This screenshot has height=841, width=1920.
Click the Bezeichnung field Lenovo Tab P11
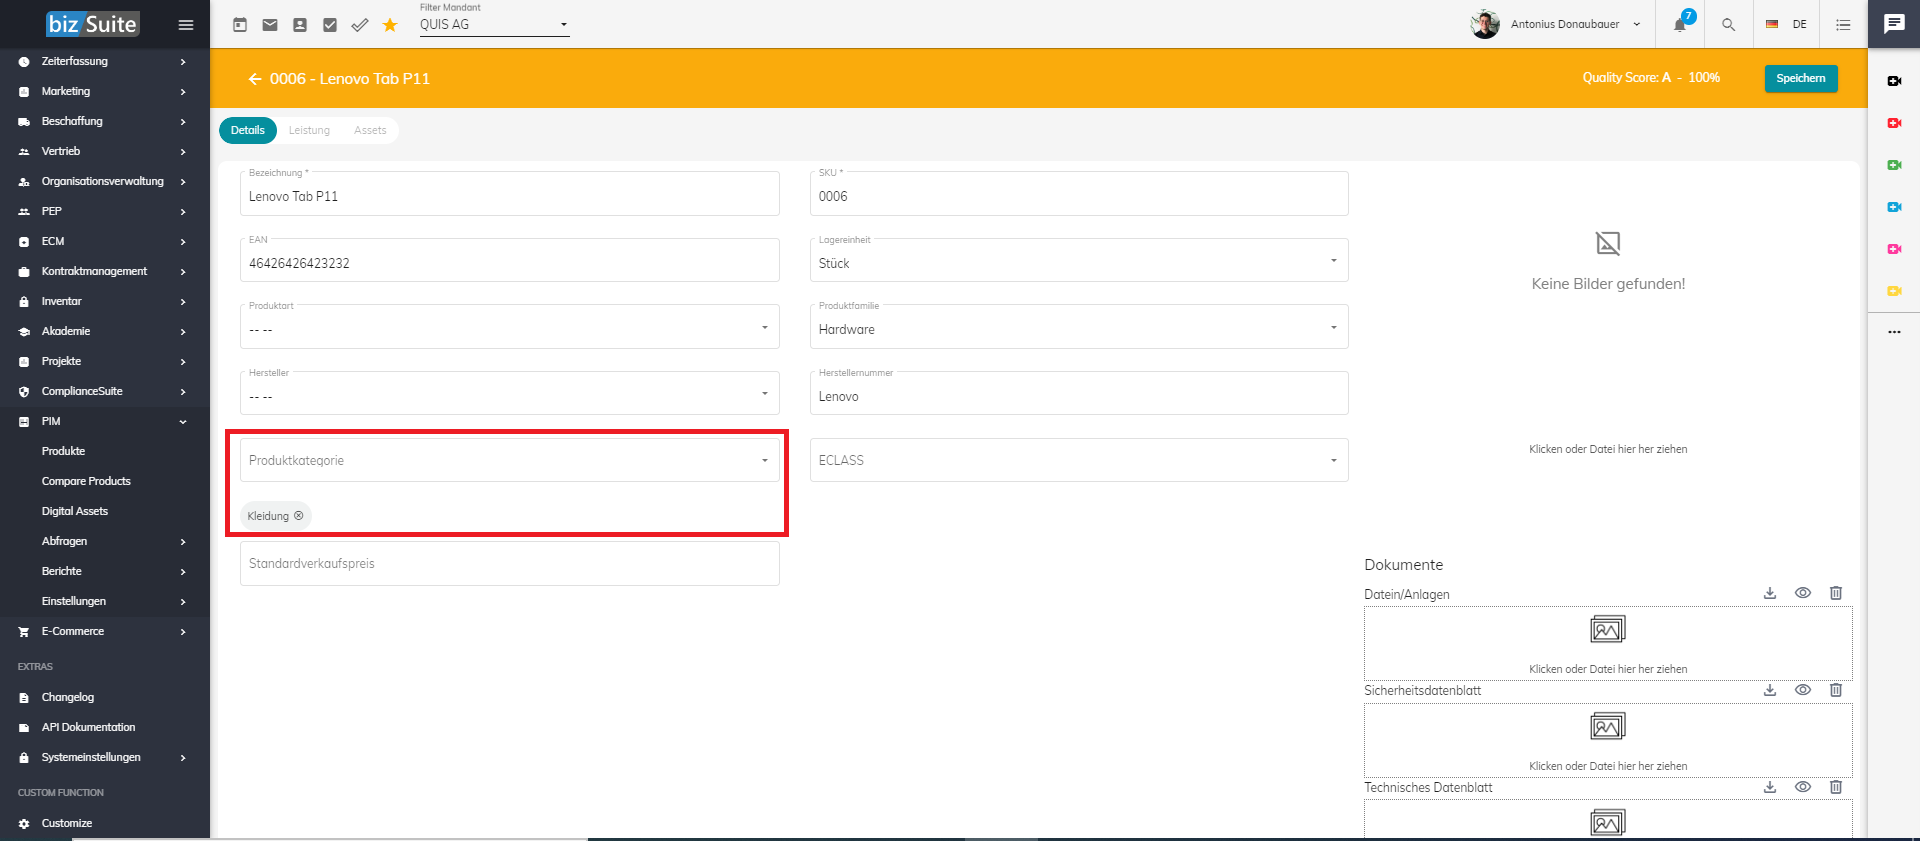[x=510, y=193]
